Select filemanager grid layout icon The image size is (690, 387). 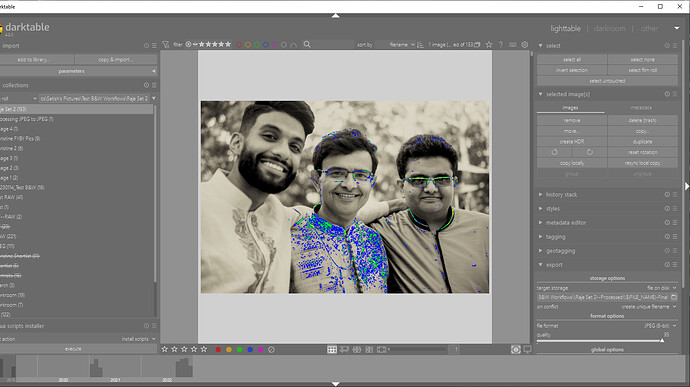(332, 350)
